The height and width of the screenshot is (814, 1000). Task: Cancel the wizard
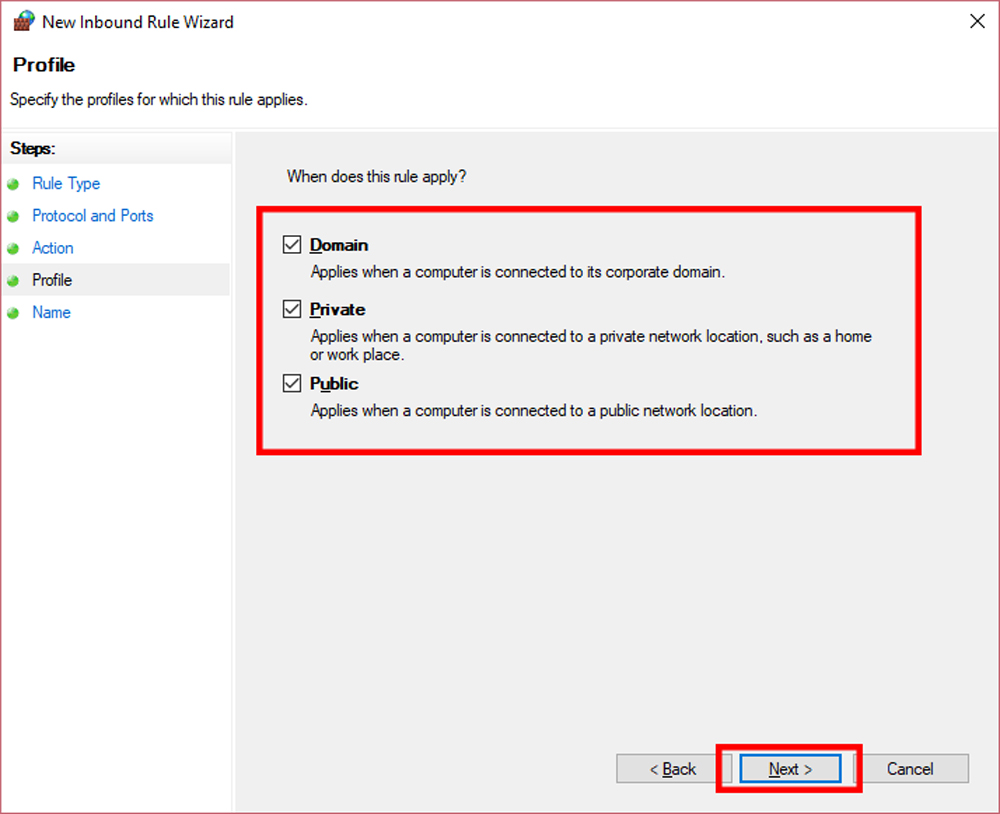[911, 769]
